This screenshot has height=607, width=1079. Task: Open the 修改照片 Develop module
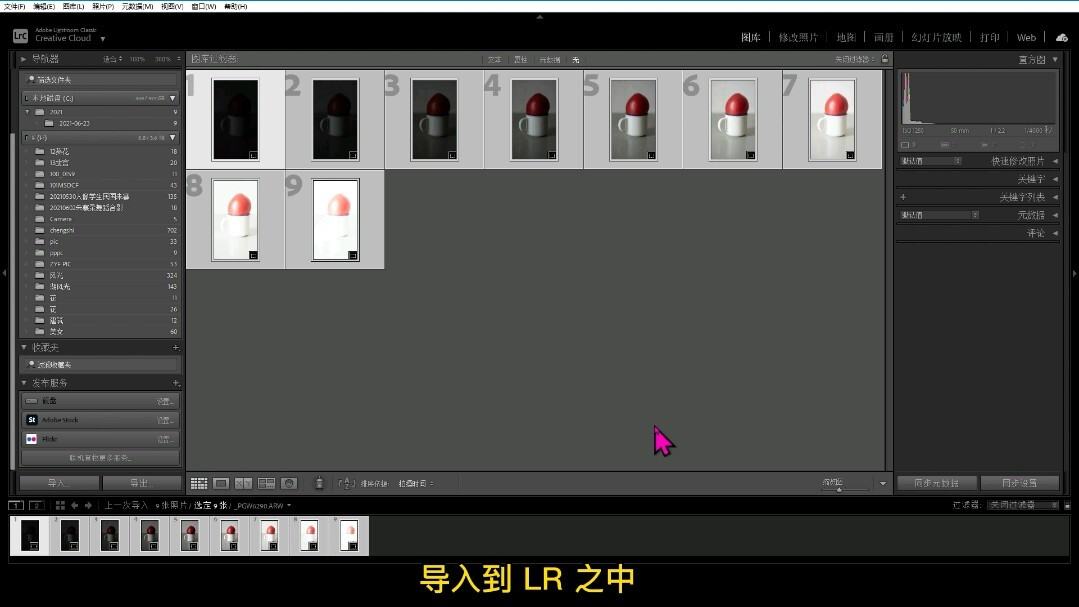click(798, 37)
